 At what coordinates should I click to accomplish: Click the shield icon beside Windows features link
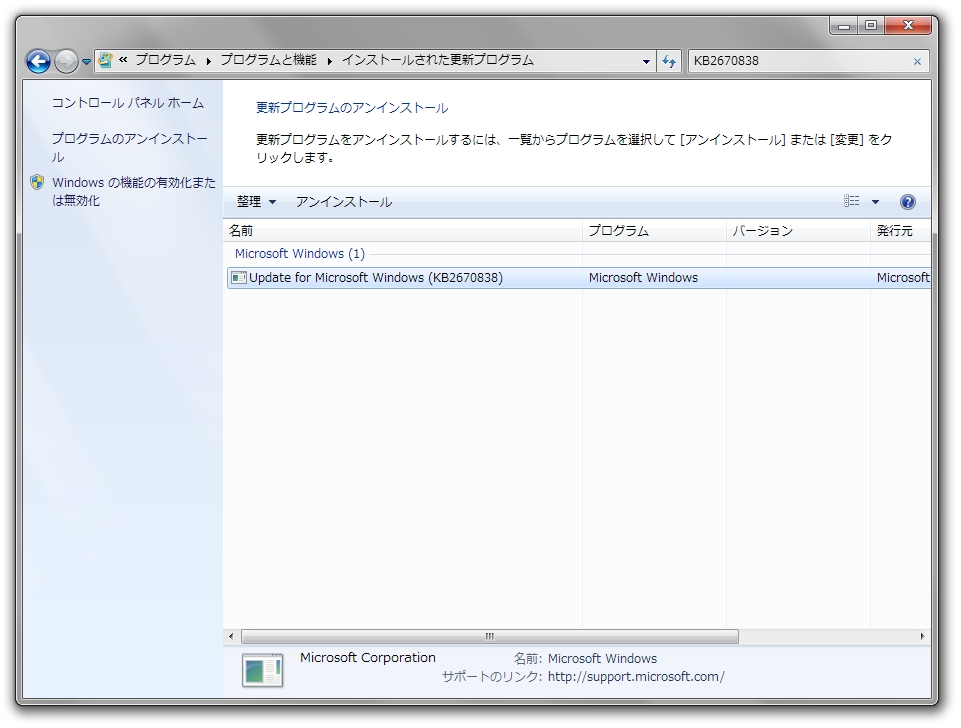tap(37, 183)
